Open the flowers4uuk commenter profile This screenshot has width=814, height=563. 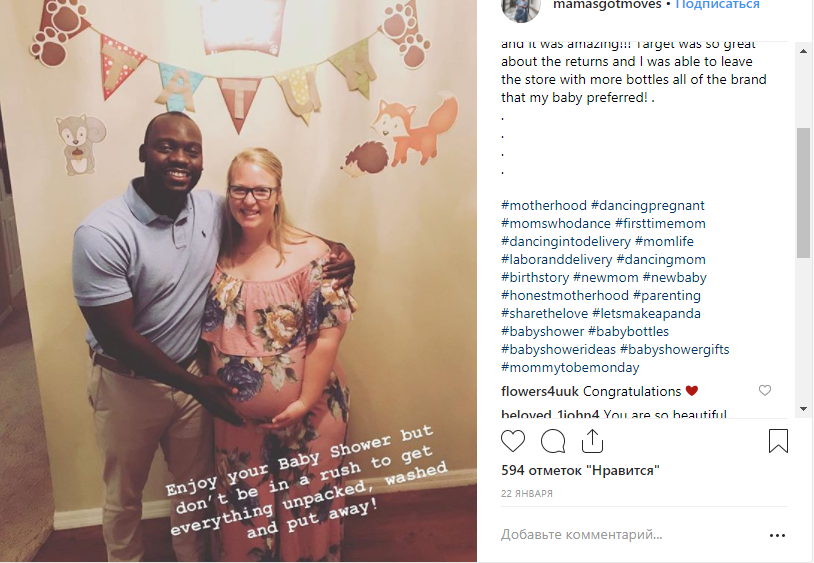pyautogui.click(x=540, y=391)
